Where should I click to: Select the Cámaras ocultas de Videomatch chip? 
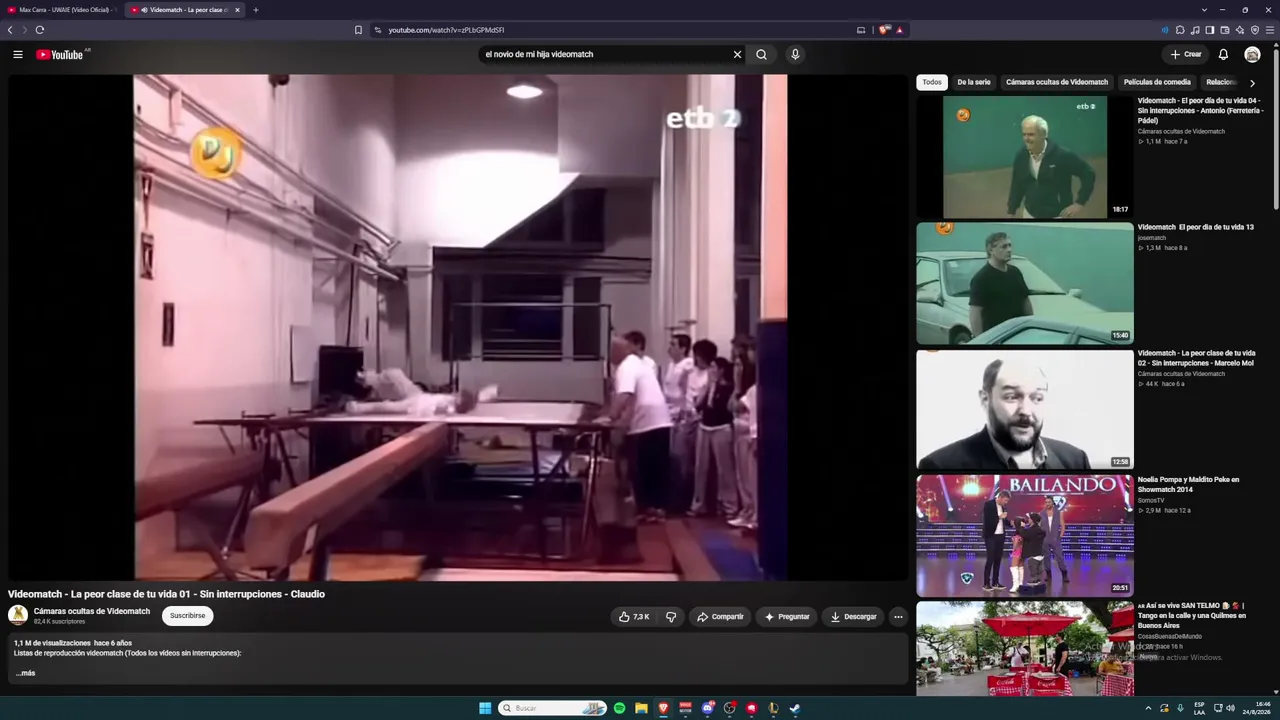1057,82
